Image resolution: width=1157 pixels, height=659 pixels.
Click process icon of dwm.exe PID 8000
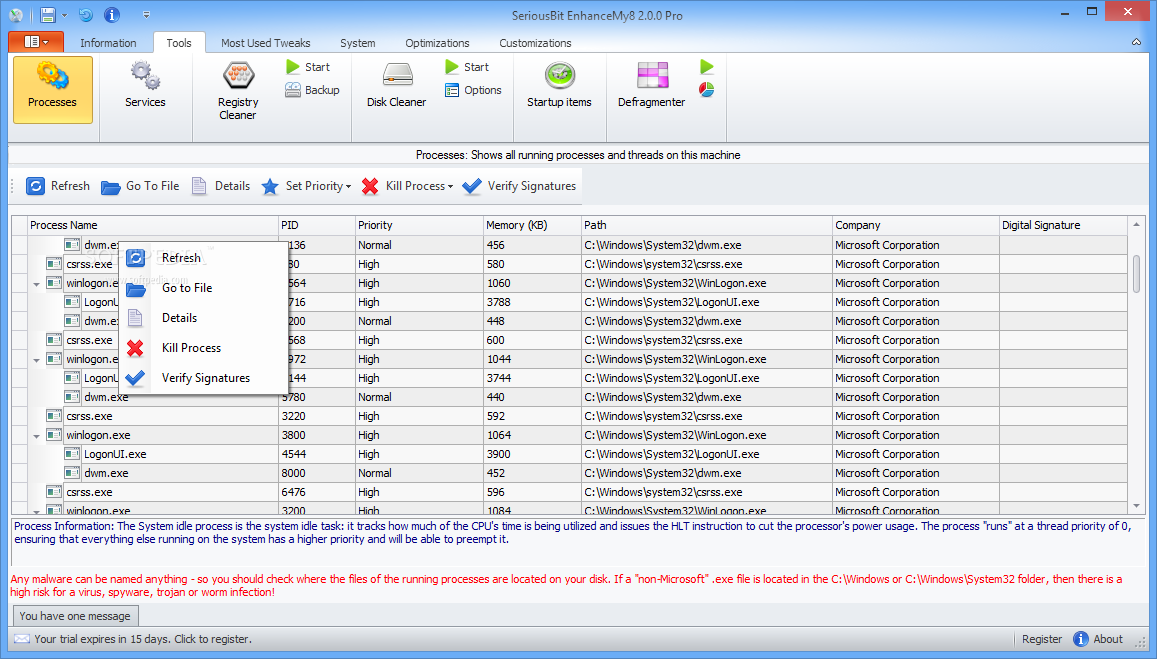coord(72,473)
